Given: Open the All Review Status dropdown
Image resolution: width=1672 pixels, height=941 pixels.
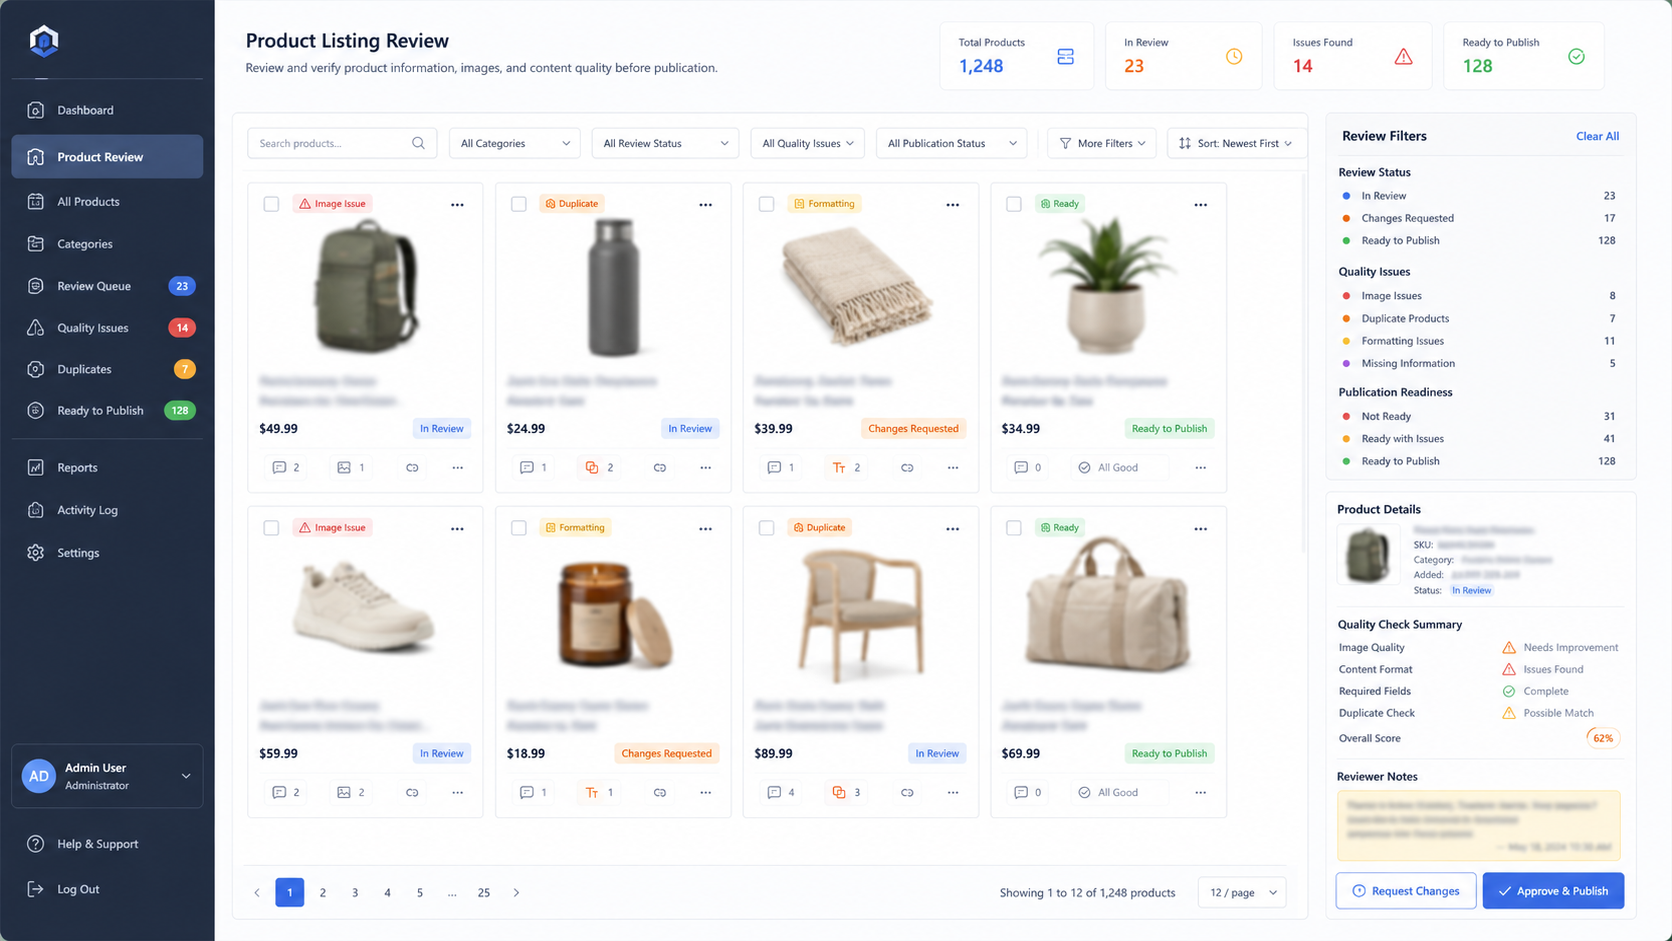Looking at the screenshot, I should point(665,143).
